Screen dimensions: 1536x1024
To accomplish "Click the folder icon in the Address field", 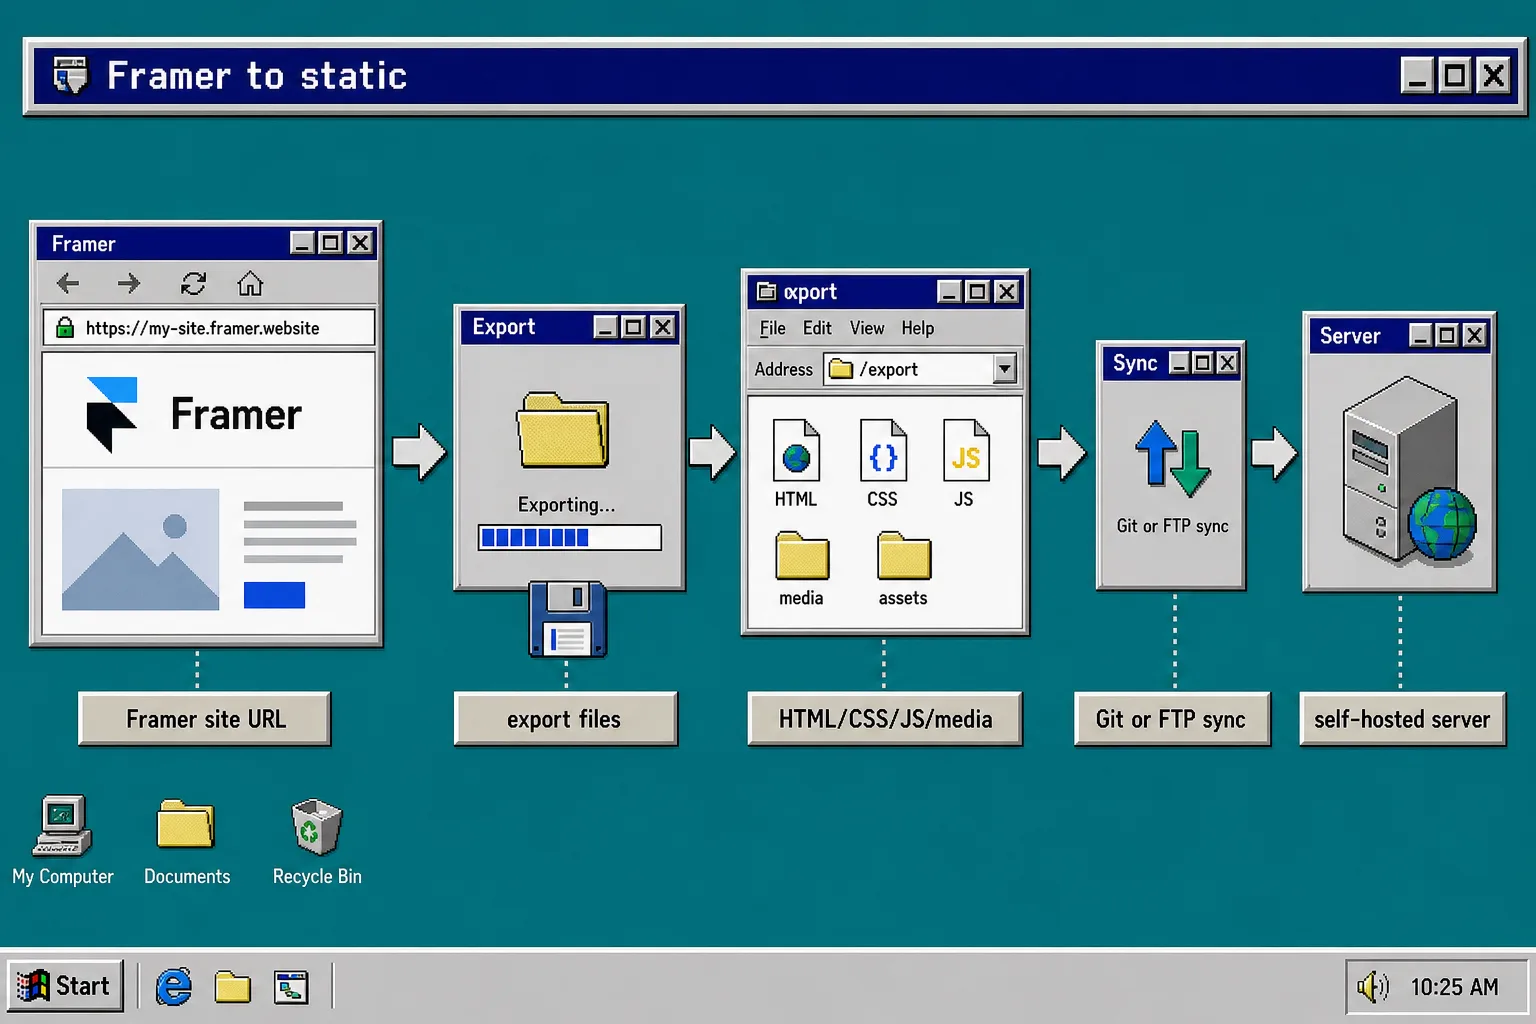I will (841, 369).
